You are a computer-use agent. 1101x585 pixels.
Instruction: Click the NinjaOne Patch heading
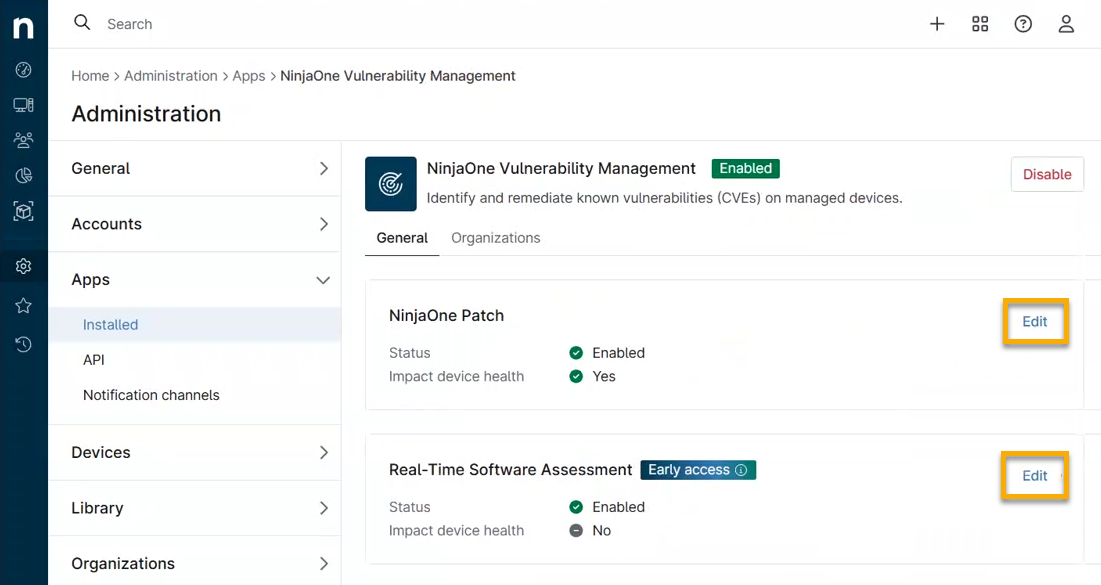[x=447, y=315]
